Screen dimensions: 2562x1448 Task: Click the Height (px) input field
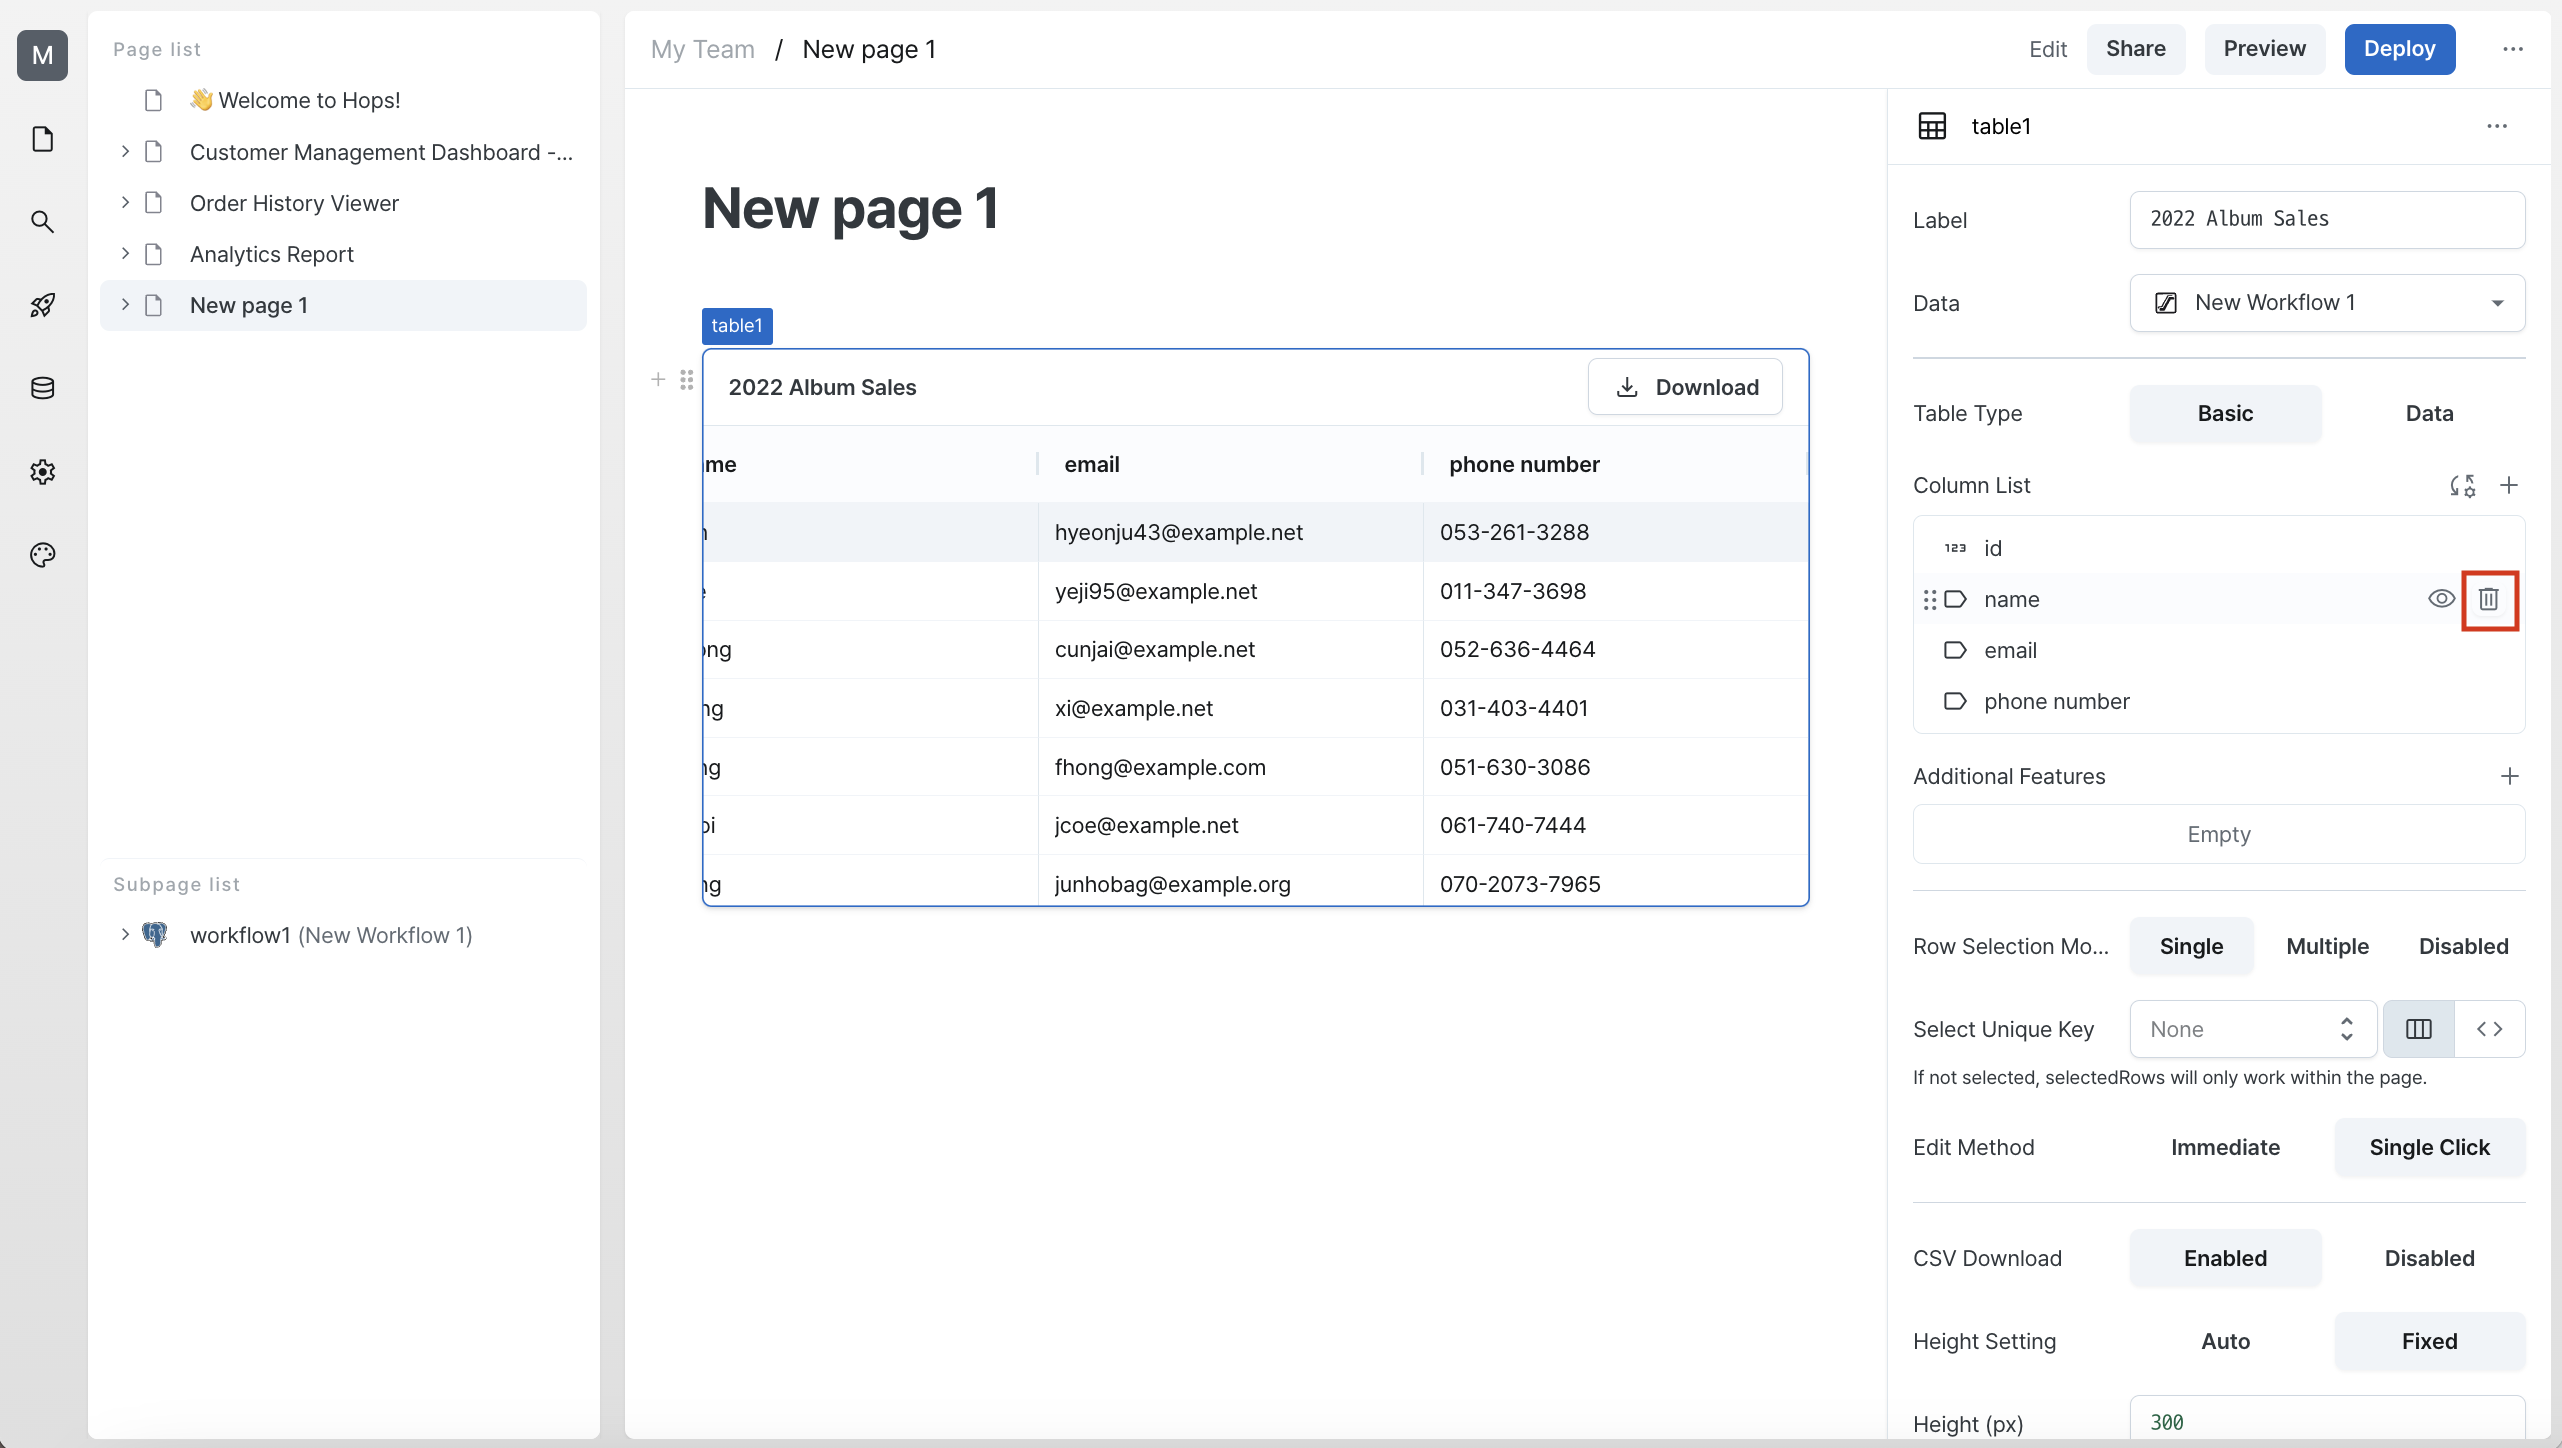pyautogui.click(x=2327, y=1420)
